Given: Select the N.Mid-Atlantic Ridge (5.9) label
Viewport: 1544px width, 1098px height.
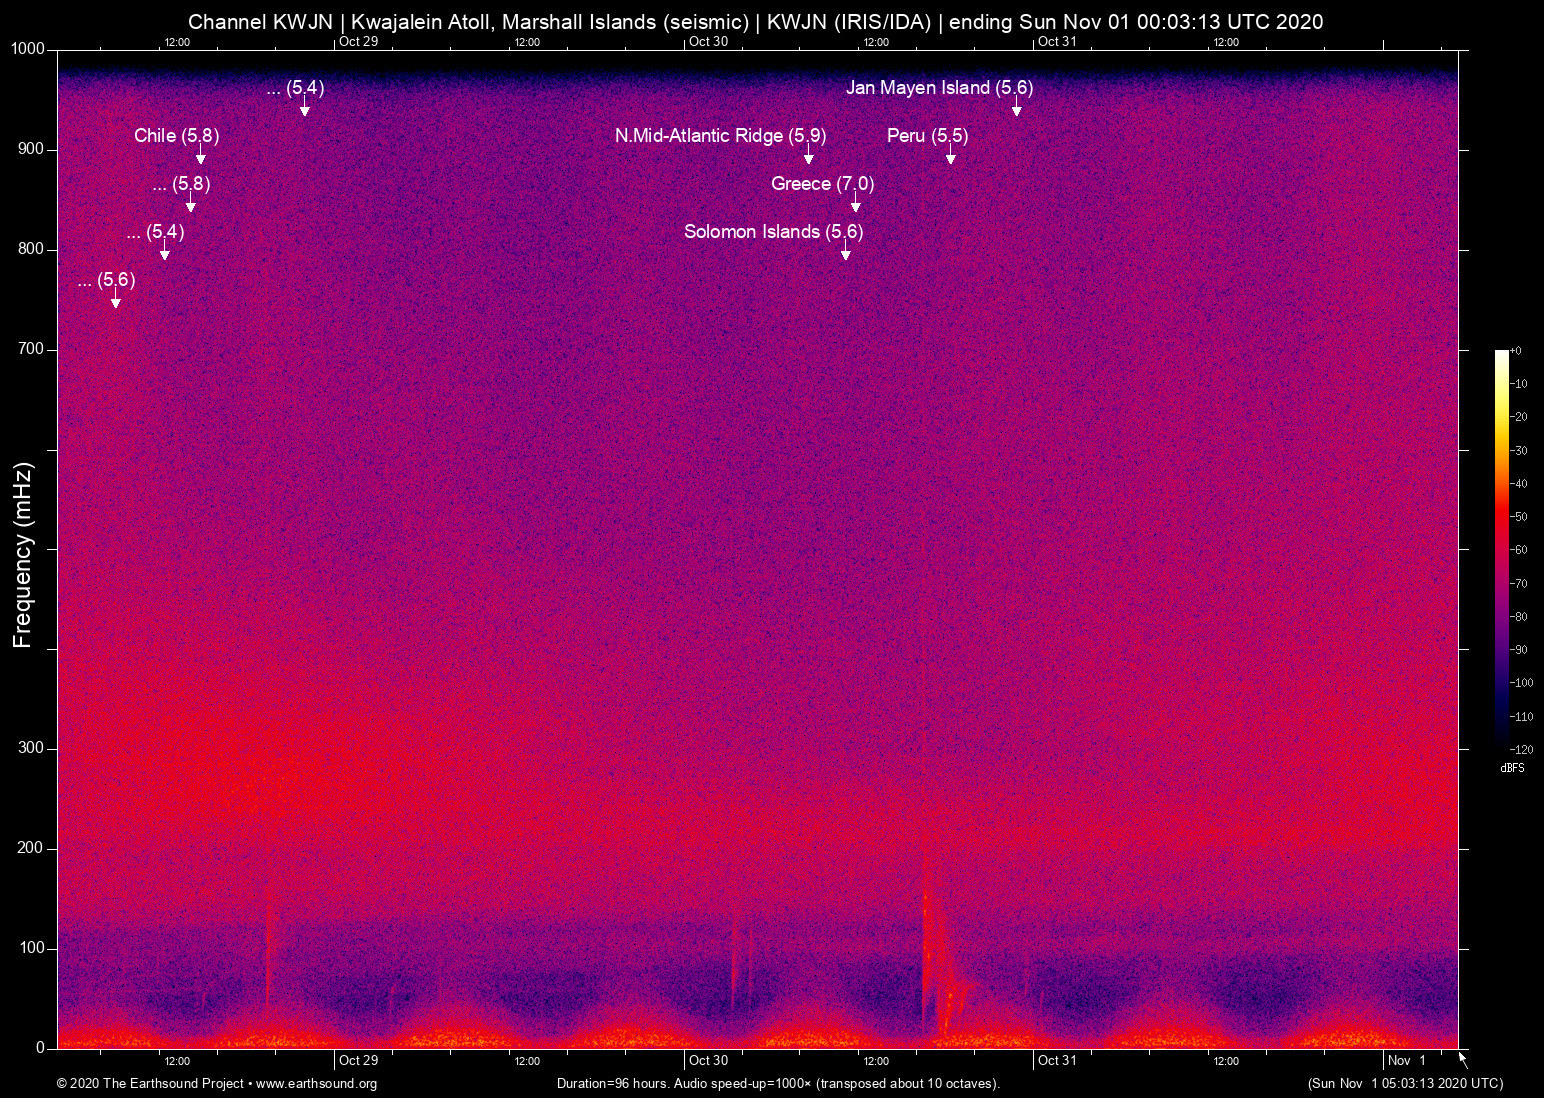Looking at the screenshot, I should [720, 136].
